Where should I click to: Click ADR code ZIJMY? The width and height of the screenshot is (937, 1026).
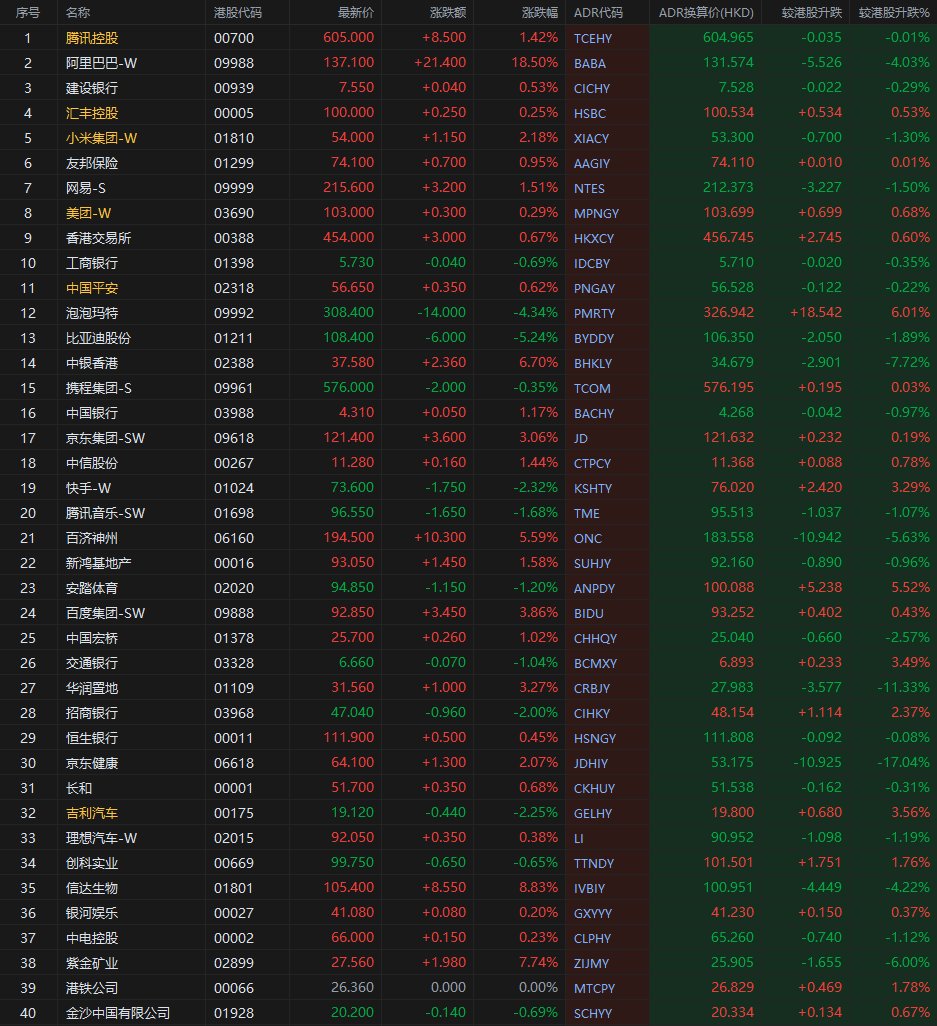pos(591,963)
